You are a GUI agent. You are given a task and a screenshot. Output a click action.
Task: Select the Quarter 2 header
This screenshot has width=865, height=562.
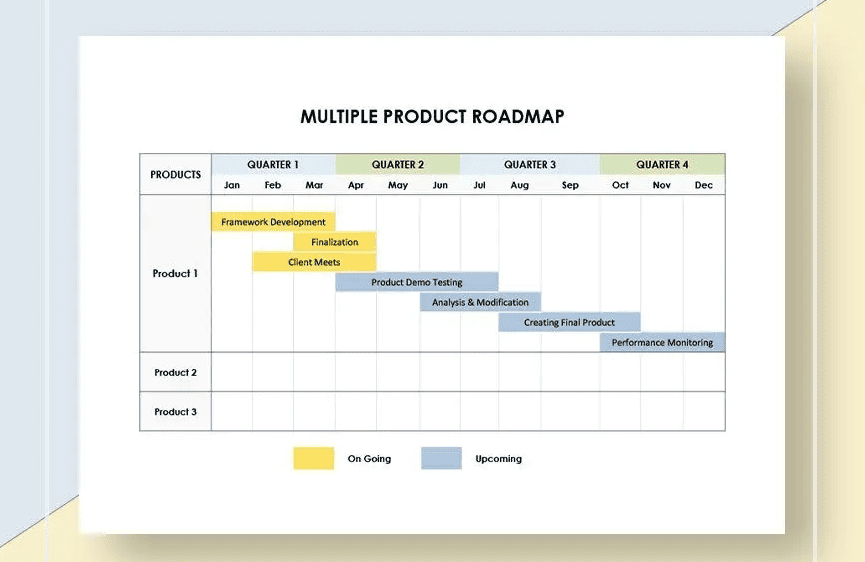click(398, 164)
